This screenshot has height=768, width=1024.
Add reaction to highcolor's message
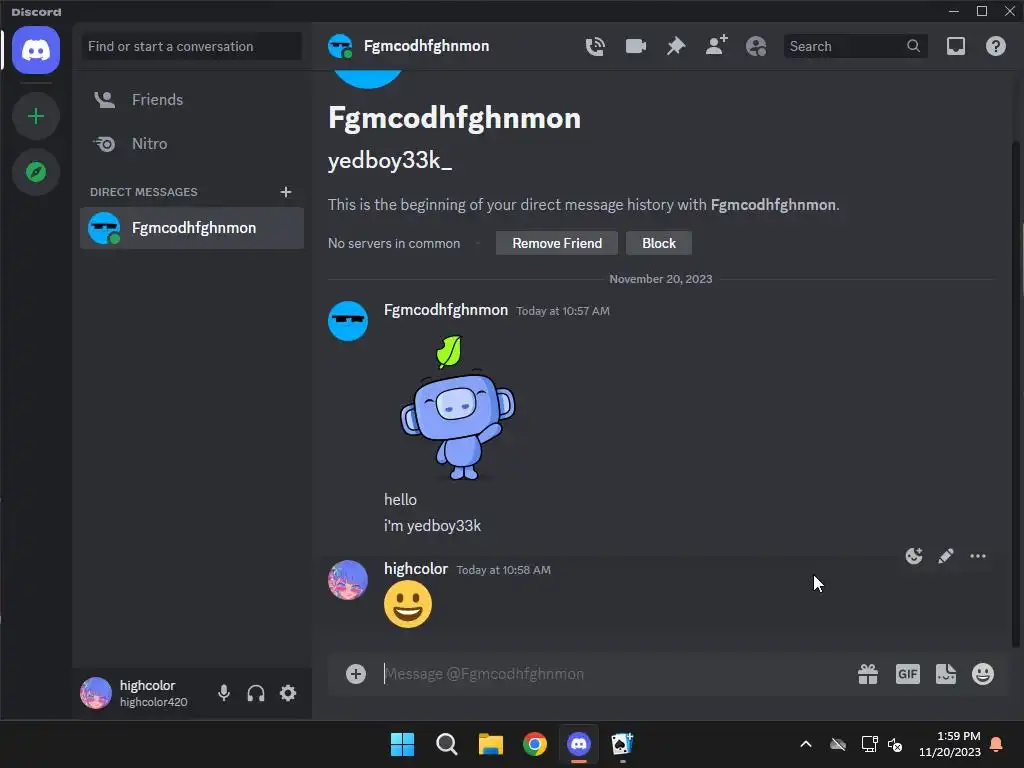point(914,556)
